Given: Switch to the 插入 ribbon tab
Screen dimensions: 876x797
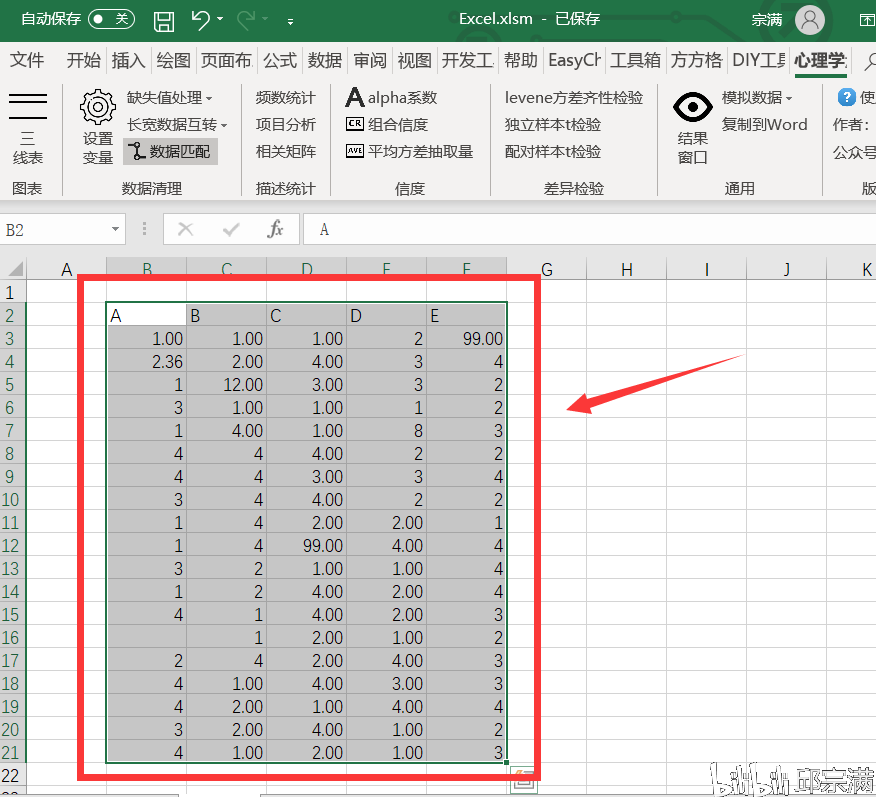Looking at the screenshot, I should (x=128, y=60).
